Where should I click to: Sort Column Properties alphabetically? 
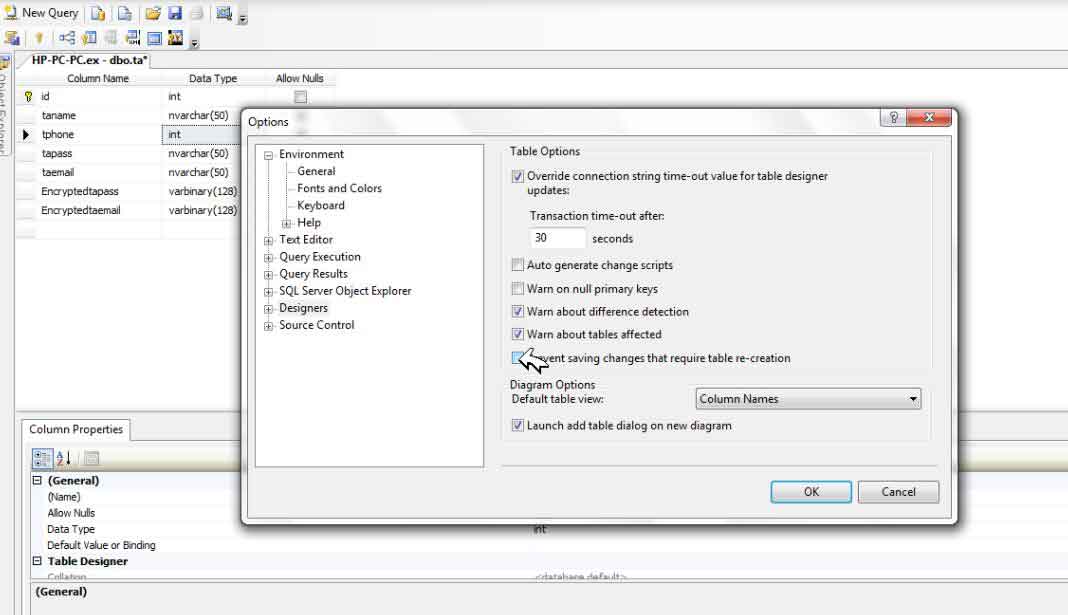63,458
